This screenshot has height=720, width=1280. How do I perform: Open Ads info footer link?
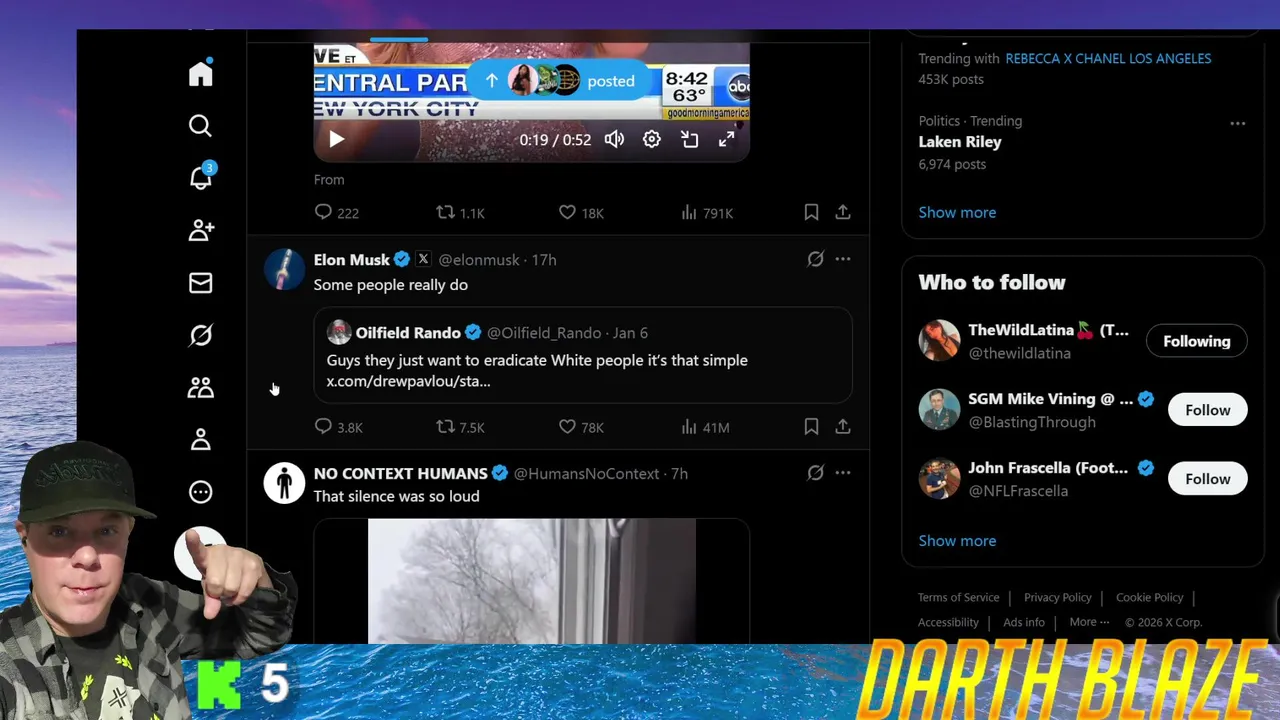click(x=1024, y=622)
